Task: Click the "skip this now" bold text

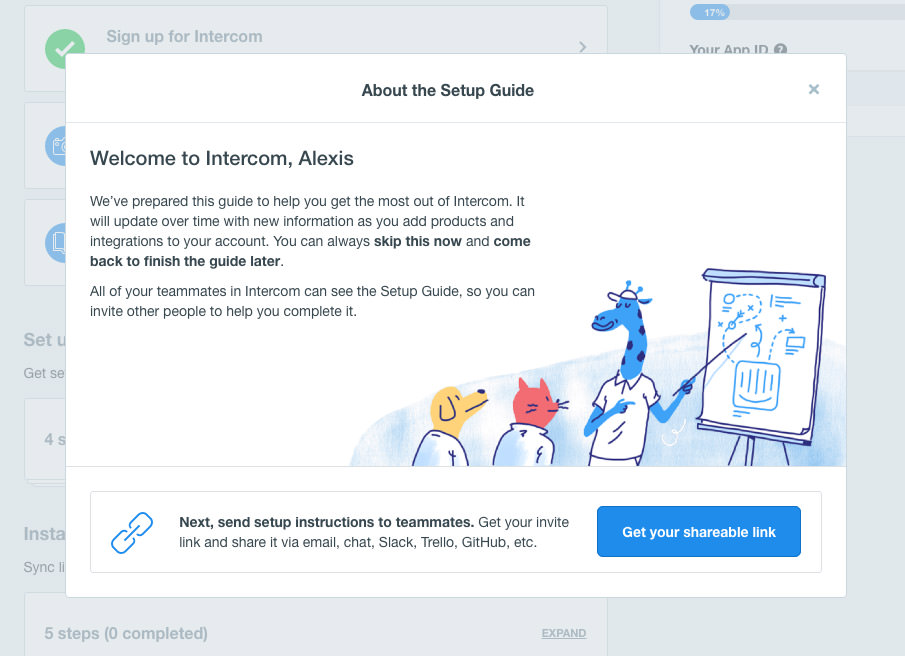Action: tap(417, 241)
